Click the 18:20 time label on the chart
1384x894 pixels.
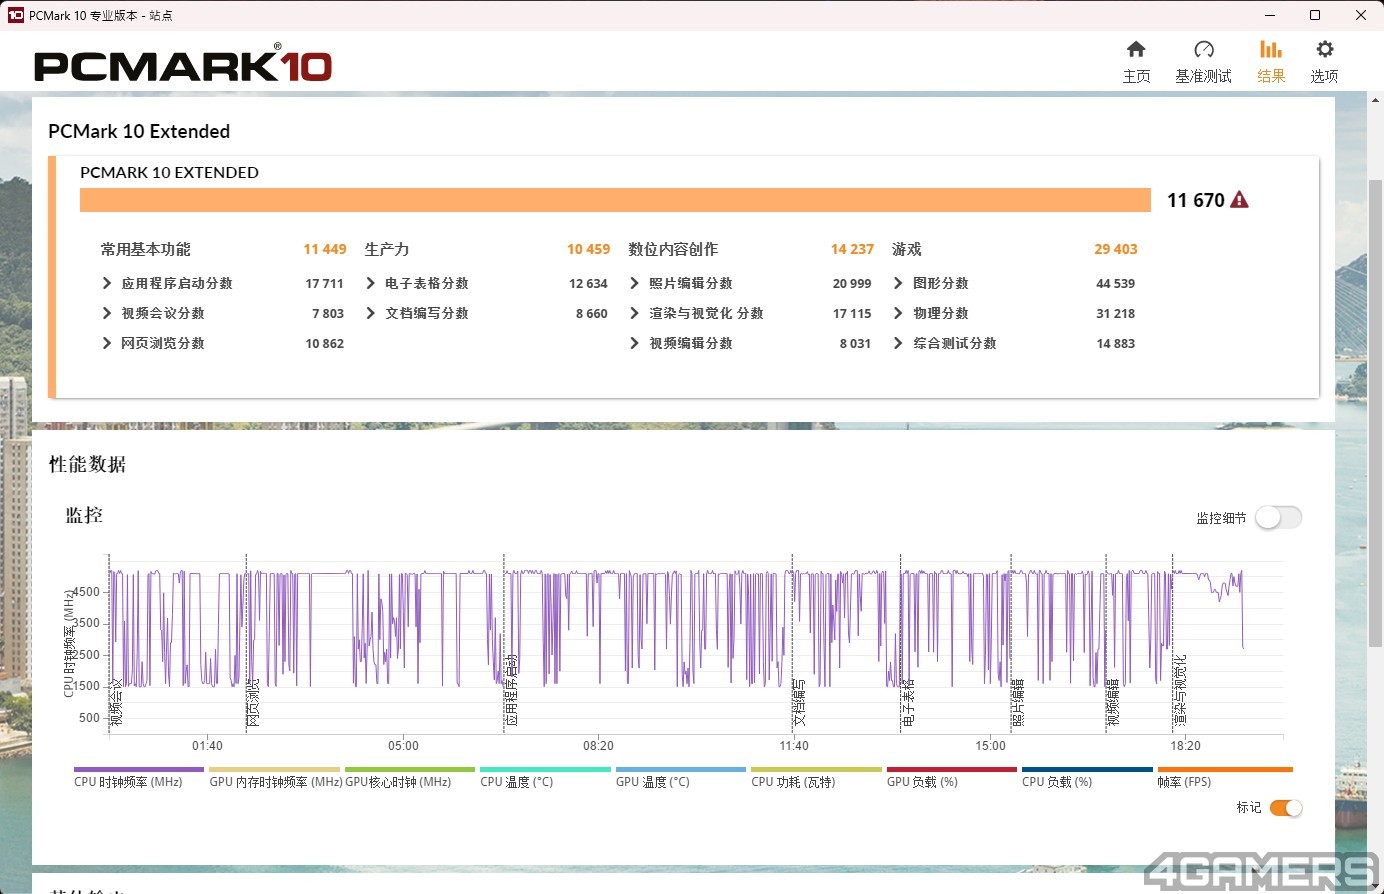tap(1186, 745)
